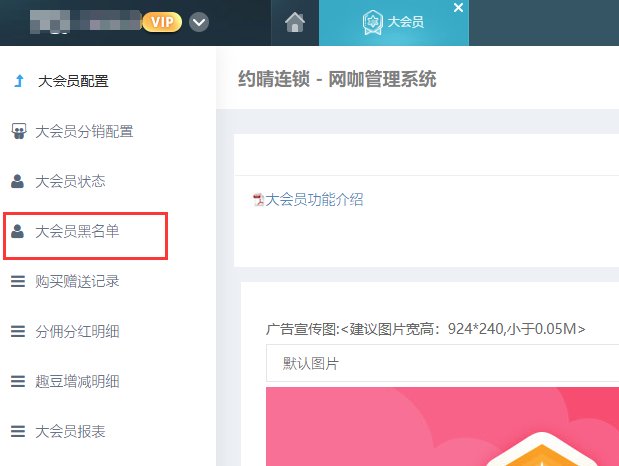This screenshot has height=466, width=619.
Task: Open the 大会员功能介绍 link
Action: [314, 199]
